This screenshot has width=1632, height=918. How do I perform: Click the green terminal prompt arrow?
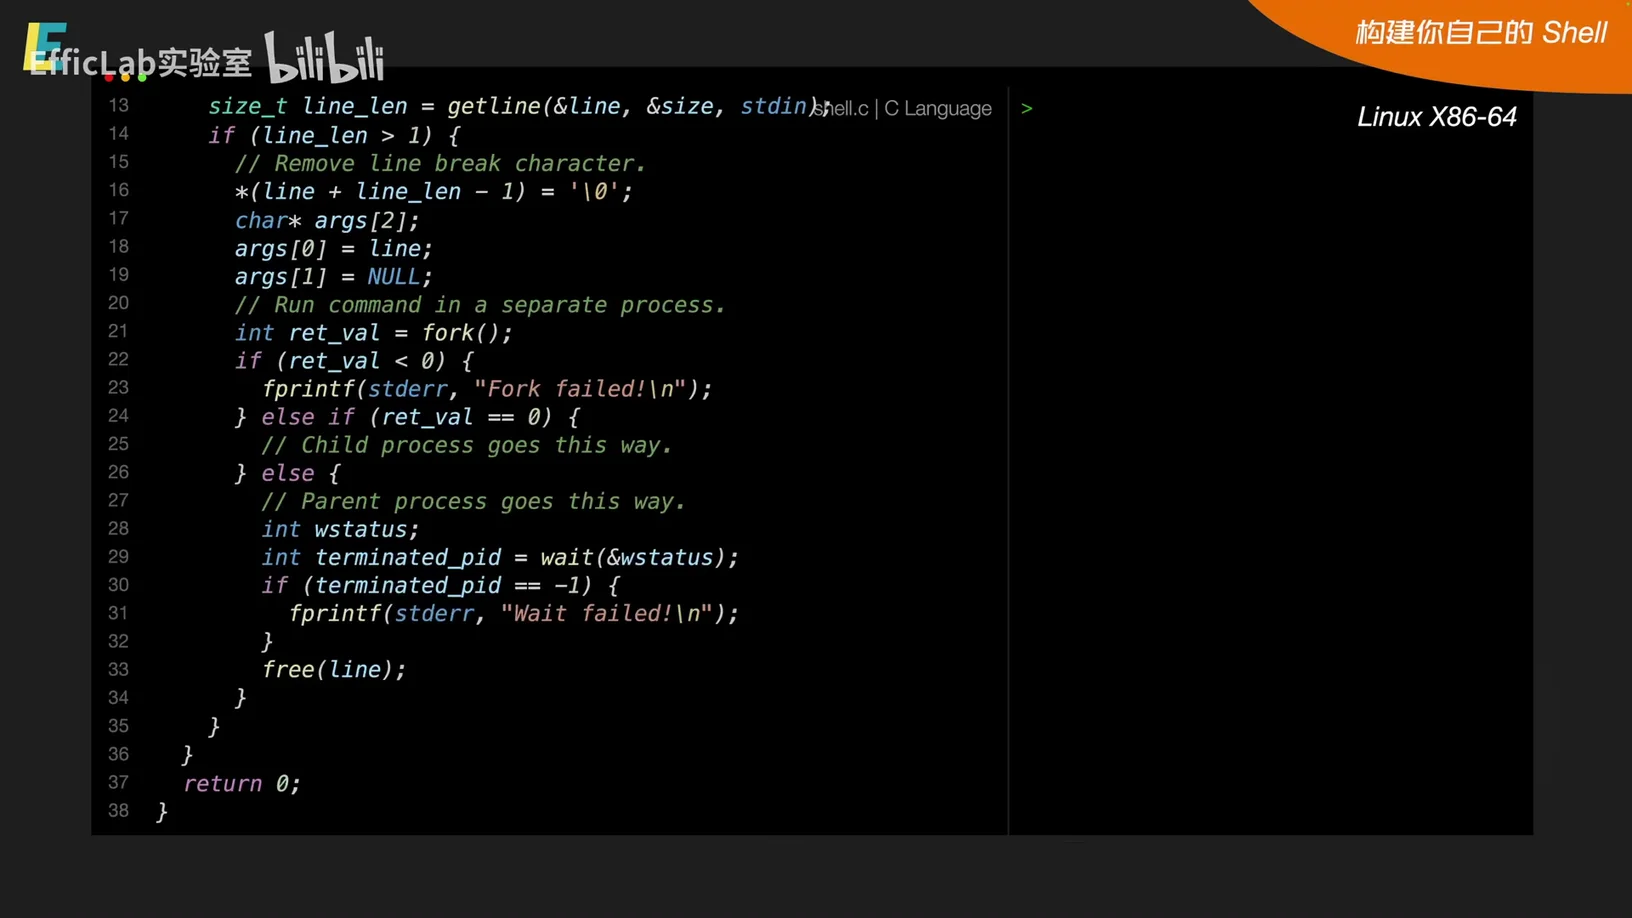(x=1026, y=108)
